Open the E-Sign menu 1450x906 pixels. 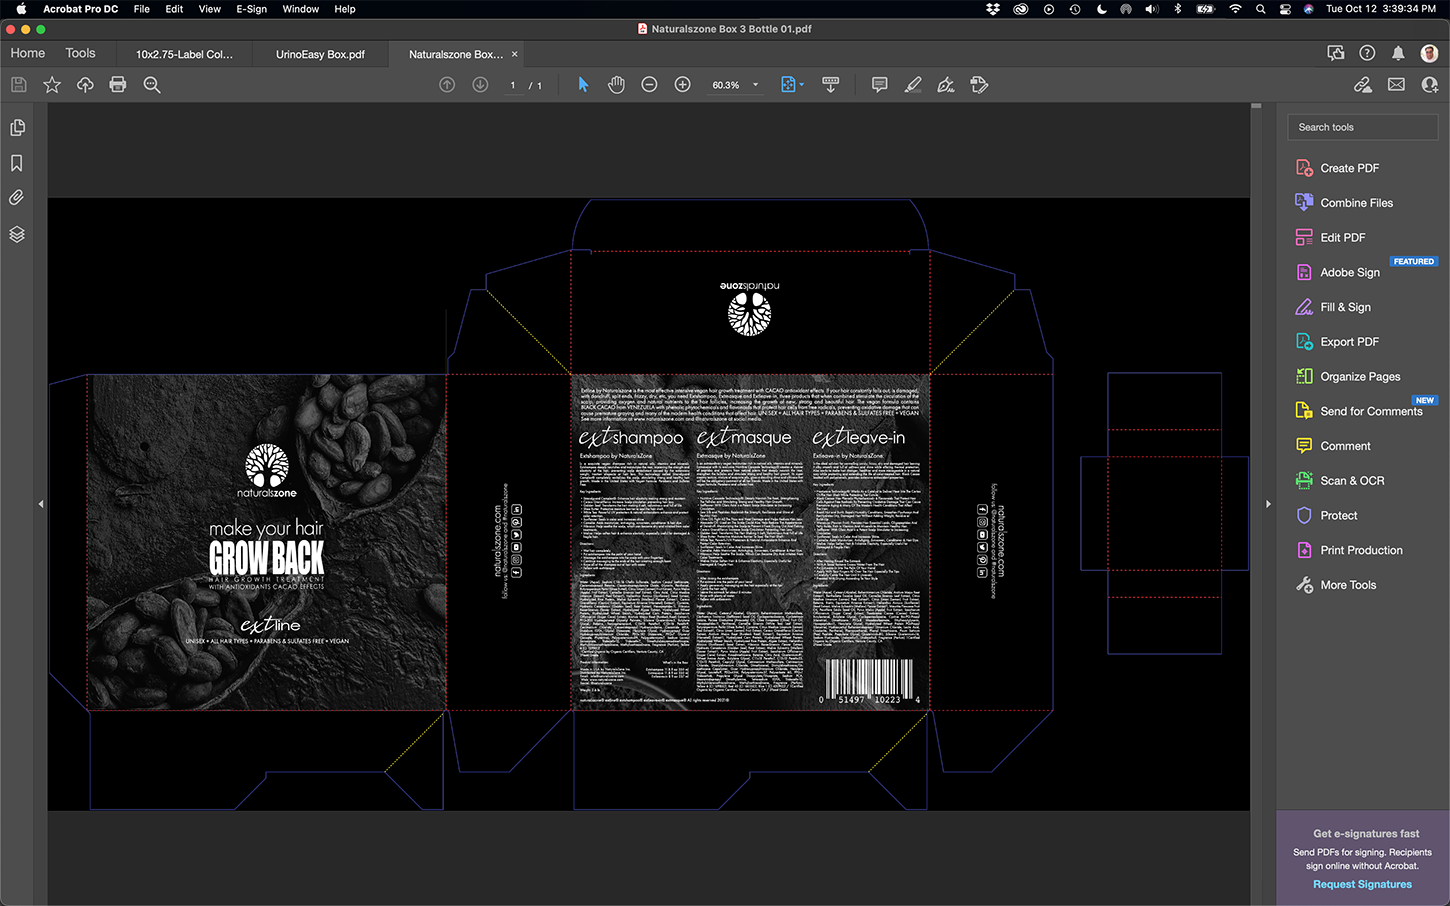point(251,9)
